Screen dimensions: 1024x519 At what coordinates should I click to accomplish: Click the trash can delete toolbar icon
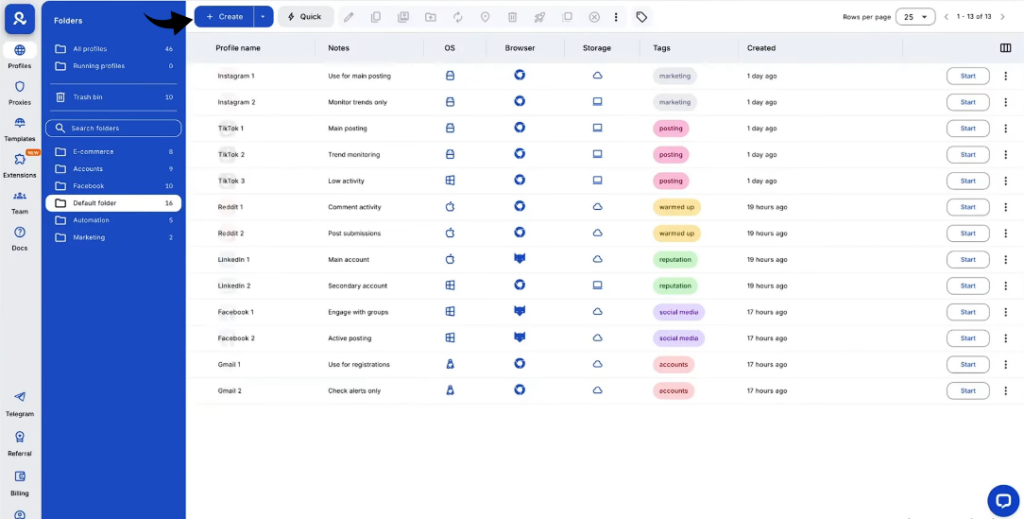(513, 17)
